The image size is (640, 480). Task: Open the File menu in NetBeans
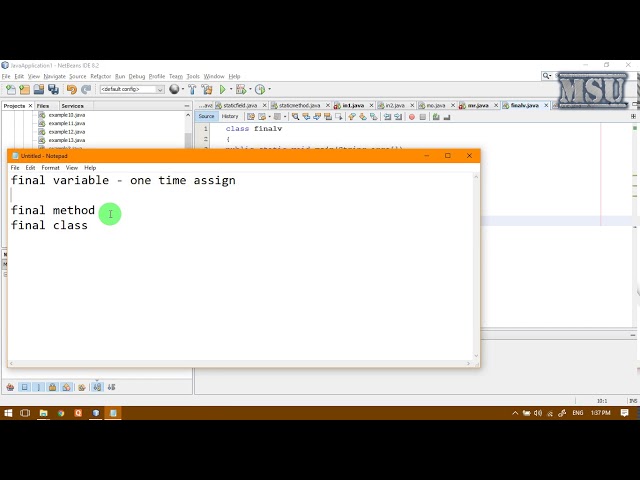click(6, 76)
